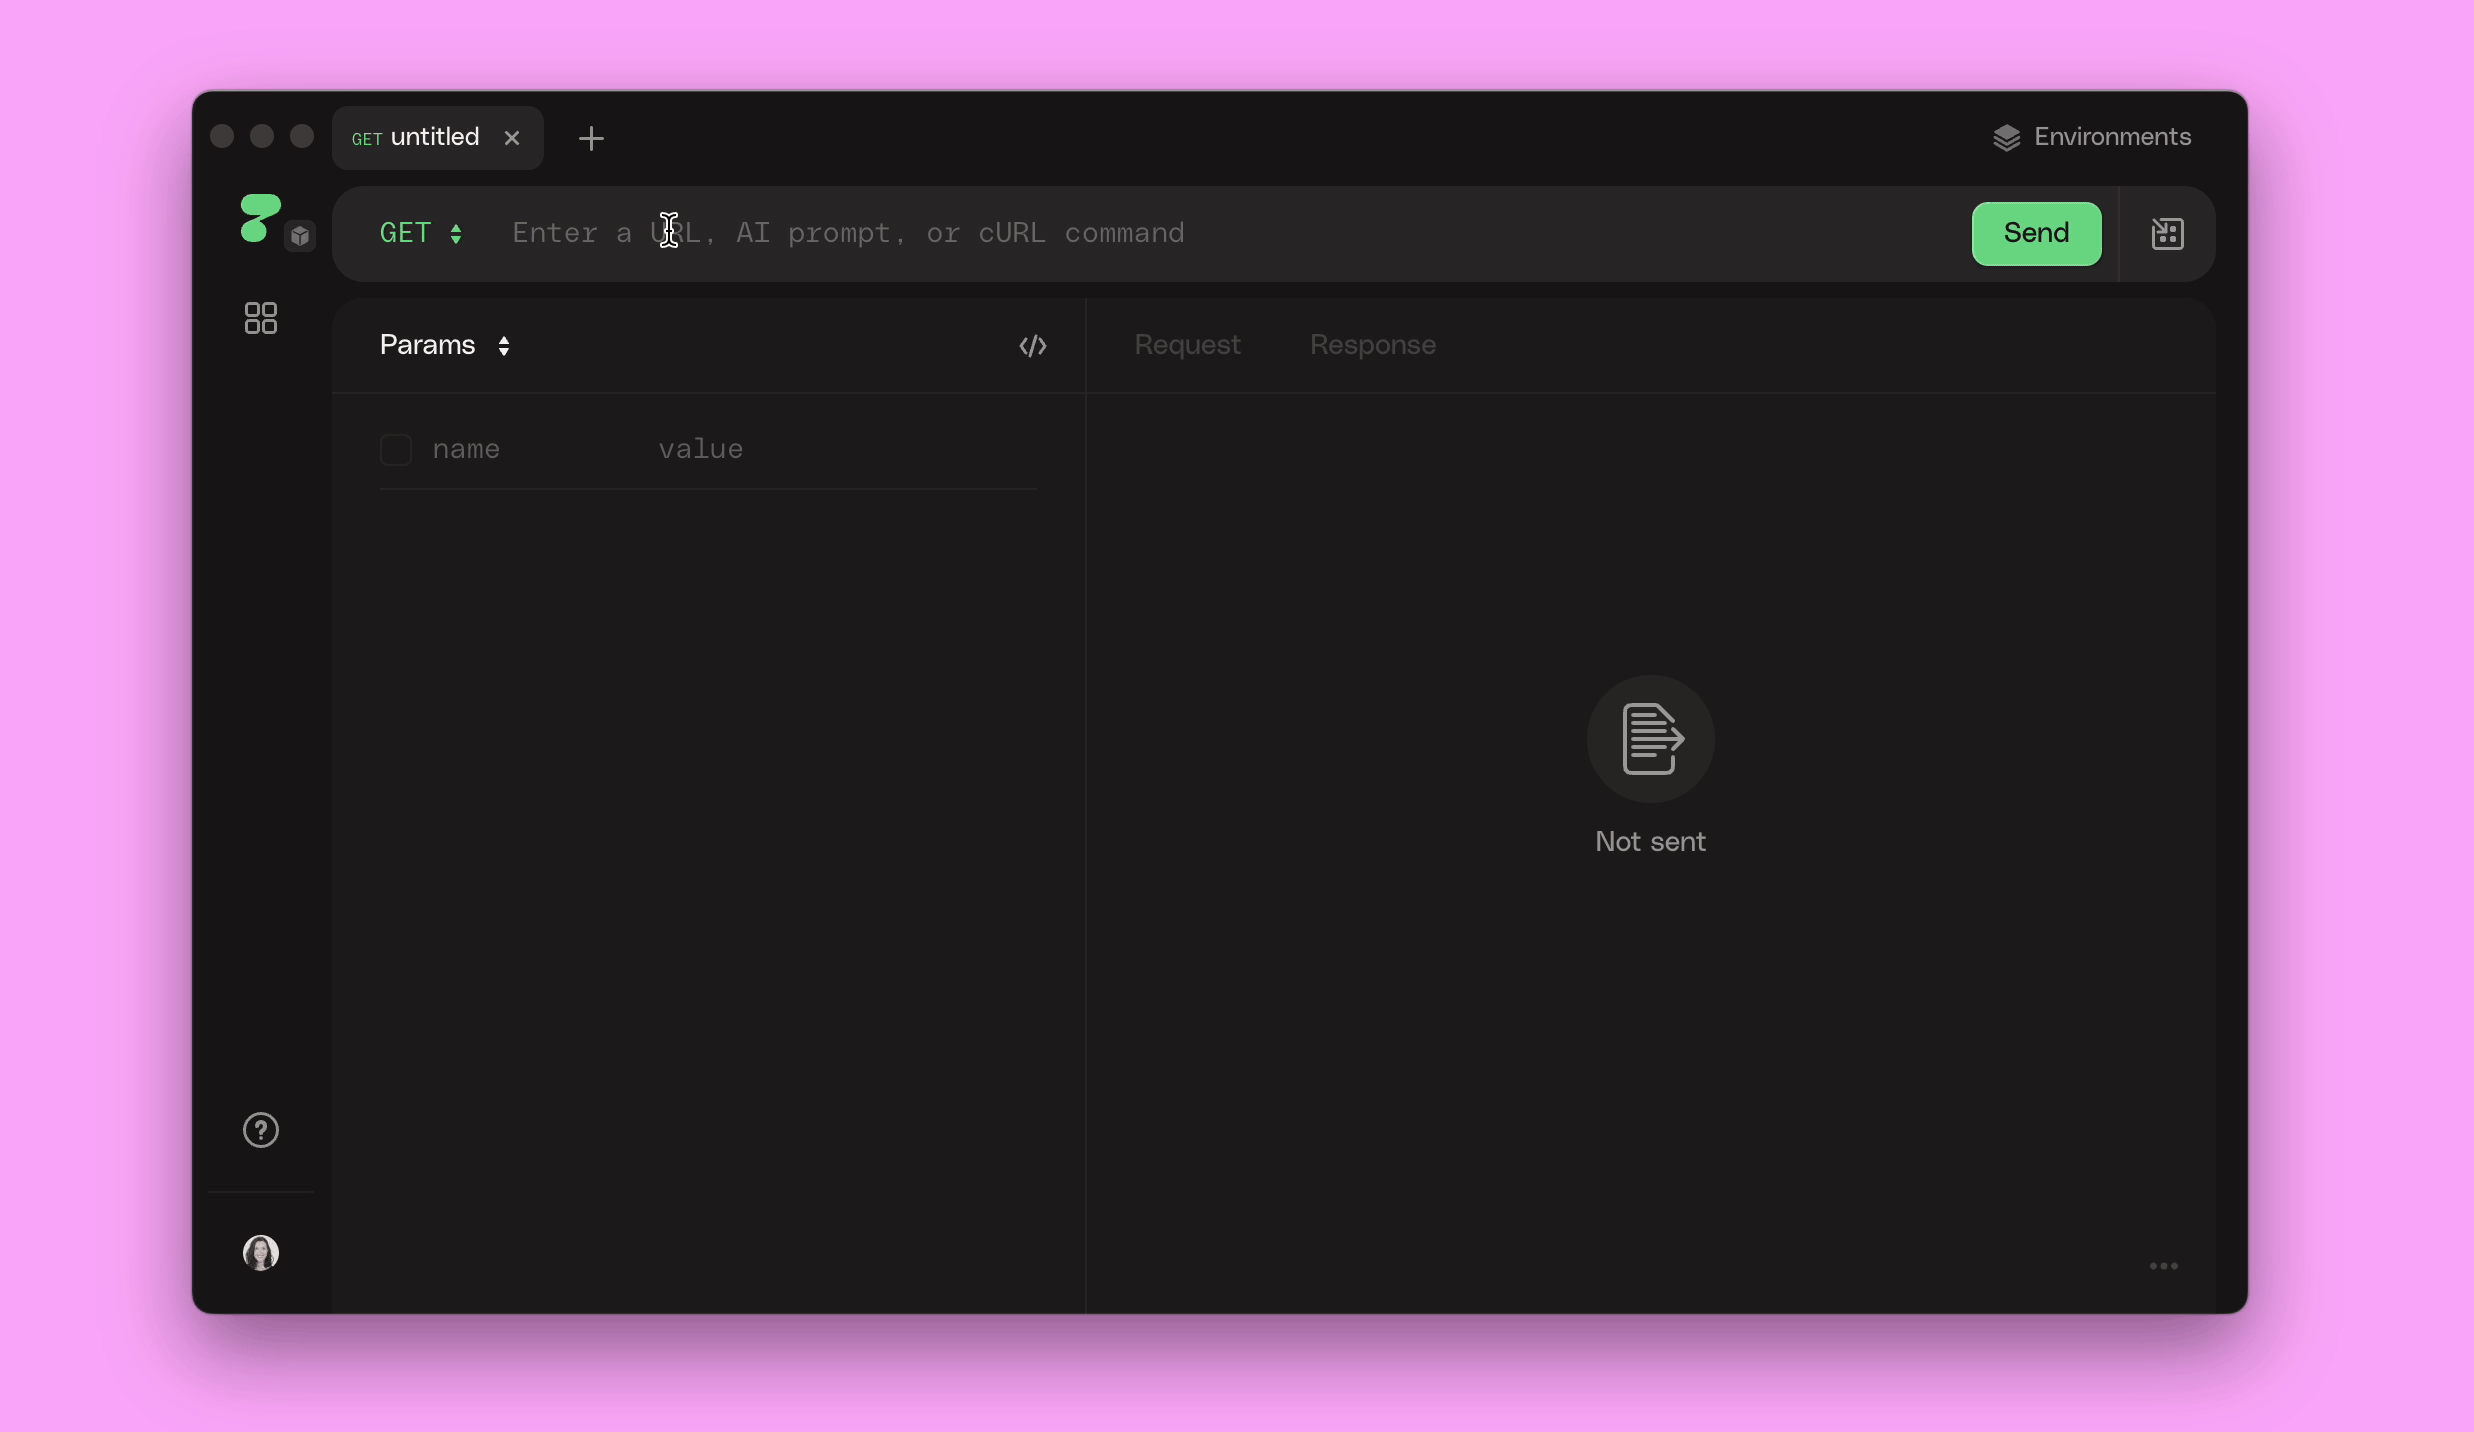This screenshot has height=1432, width=2474.
Task: Open the help question-mark icon
Action: pos(260,1130)
